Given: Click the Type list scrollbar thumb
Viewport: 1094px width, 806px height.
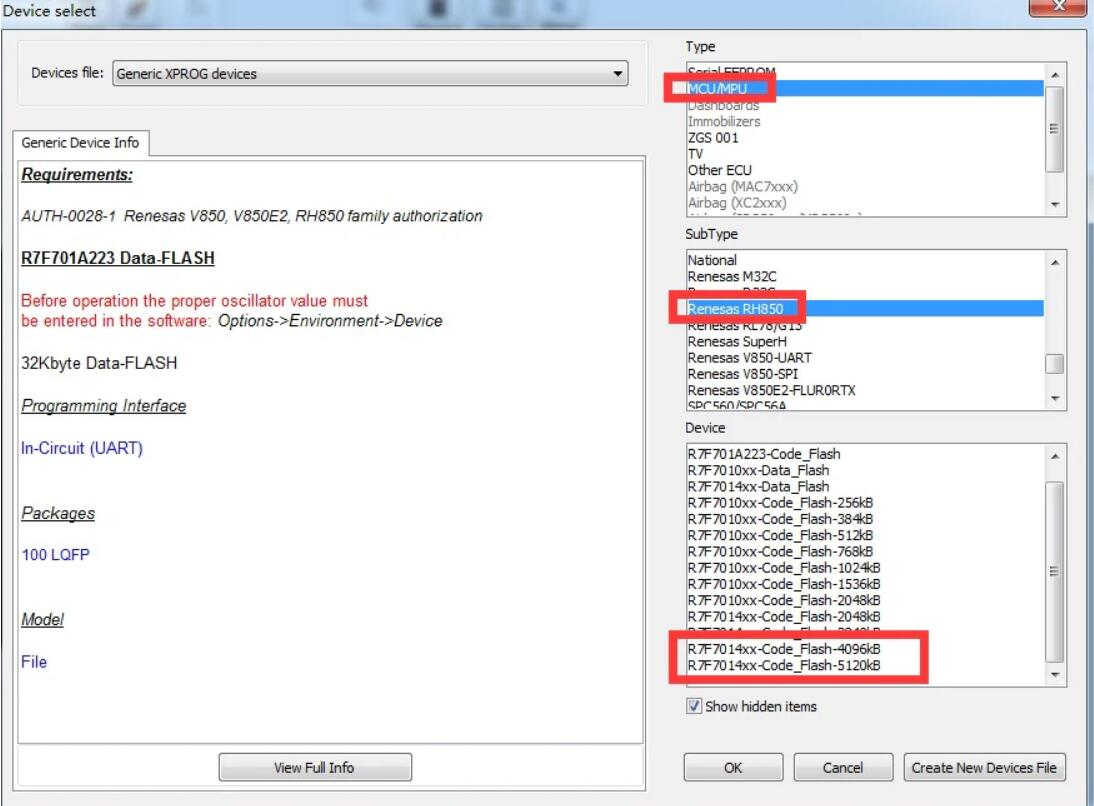Looking at the screenshot, I should click(1055, 128).
